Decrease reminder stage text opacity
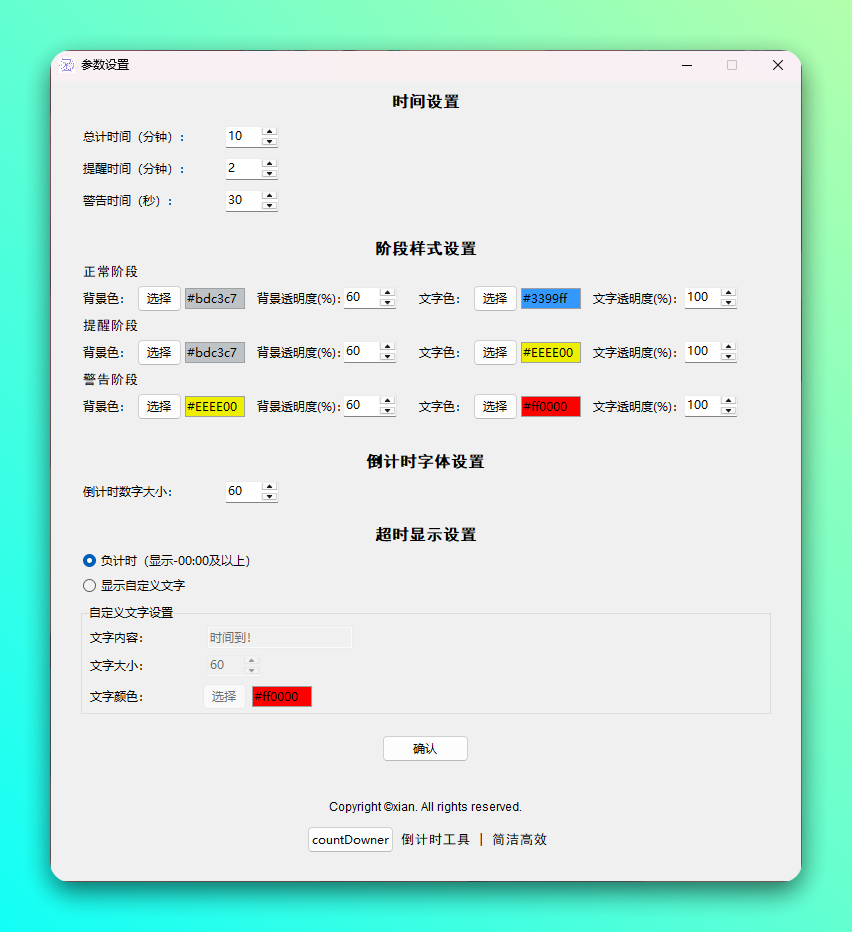 (728, 357)
